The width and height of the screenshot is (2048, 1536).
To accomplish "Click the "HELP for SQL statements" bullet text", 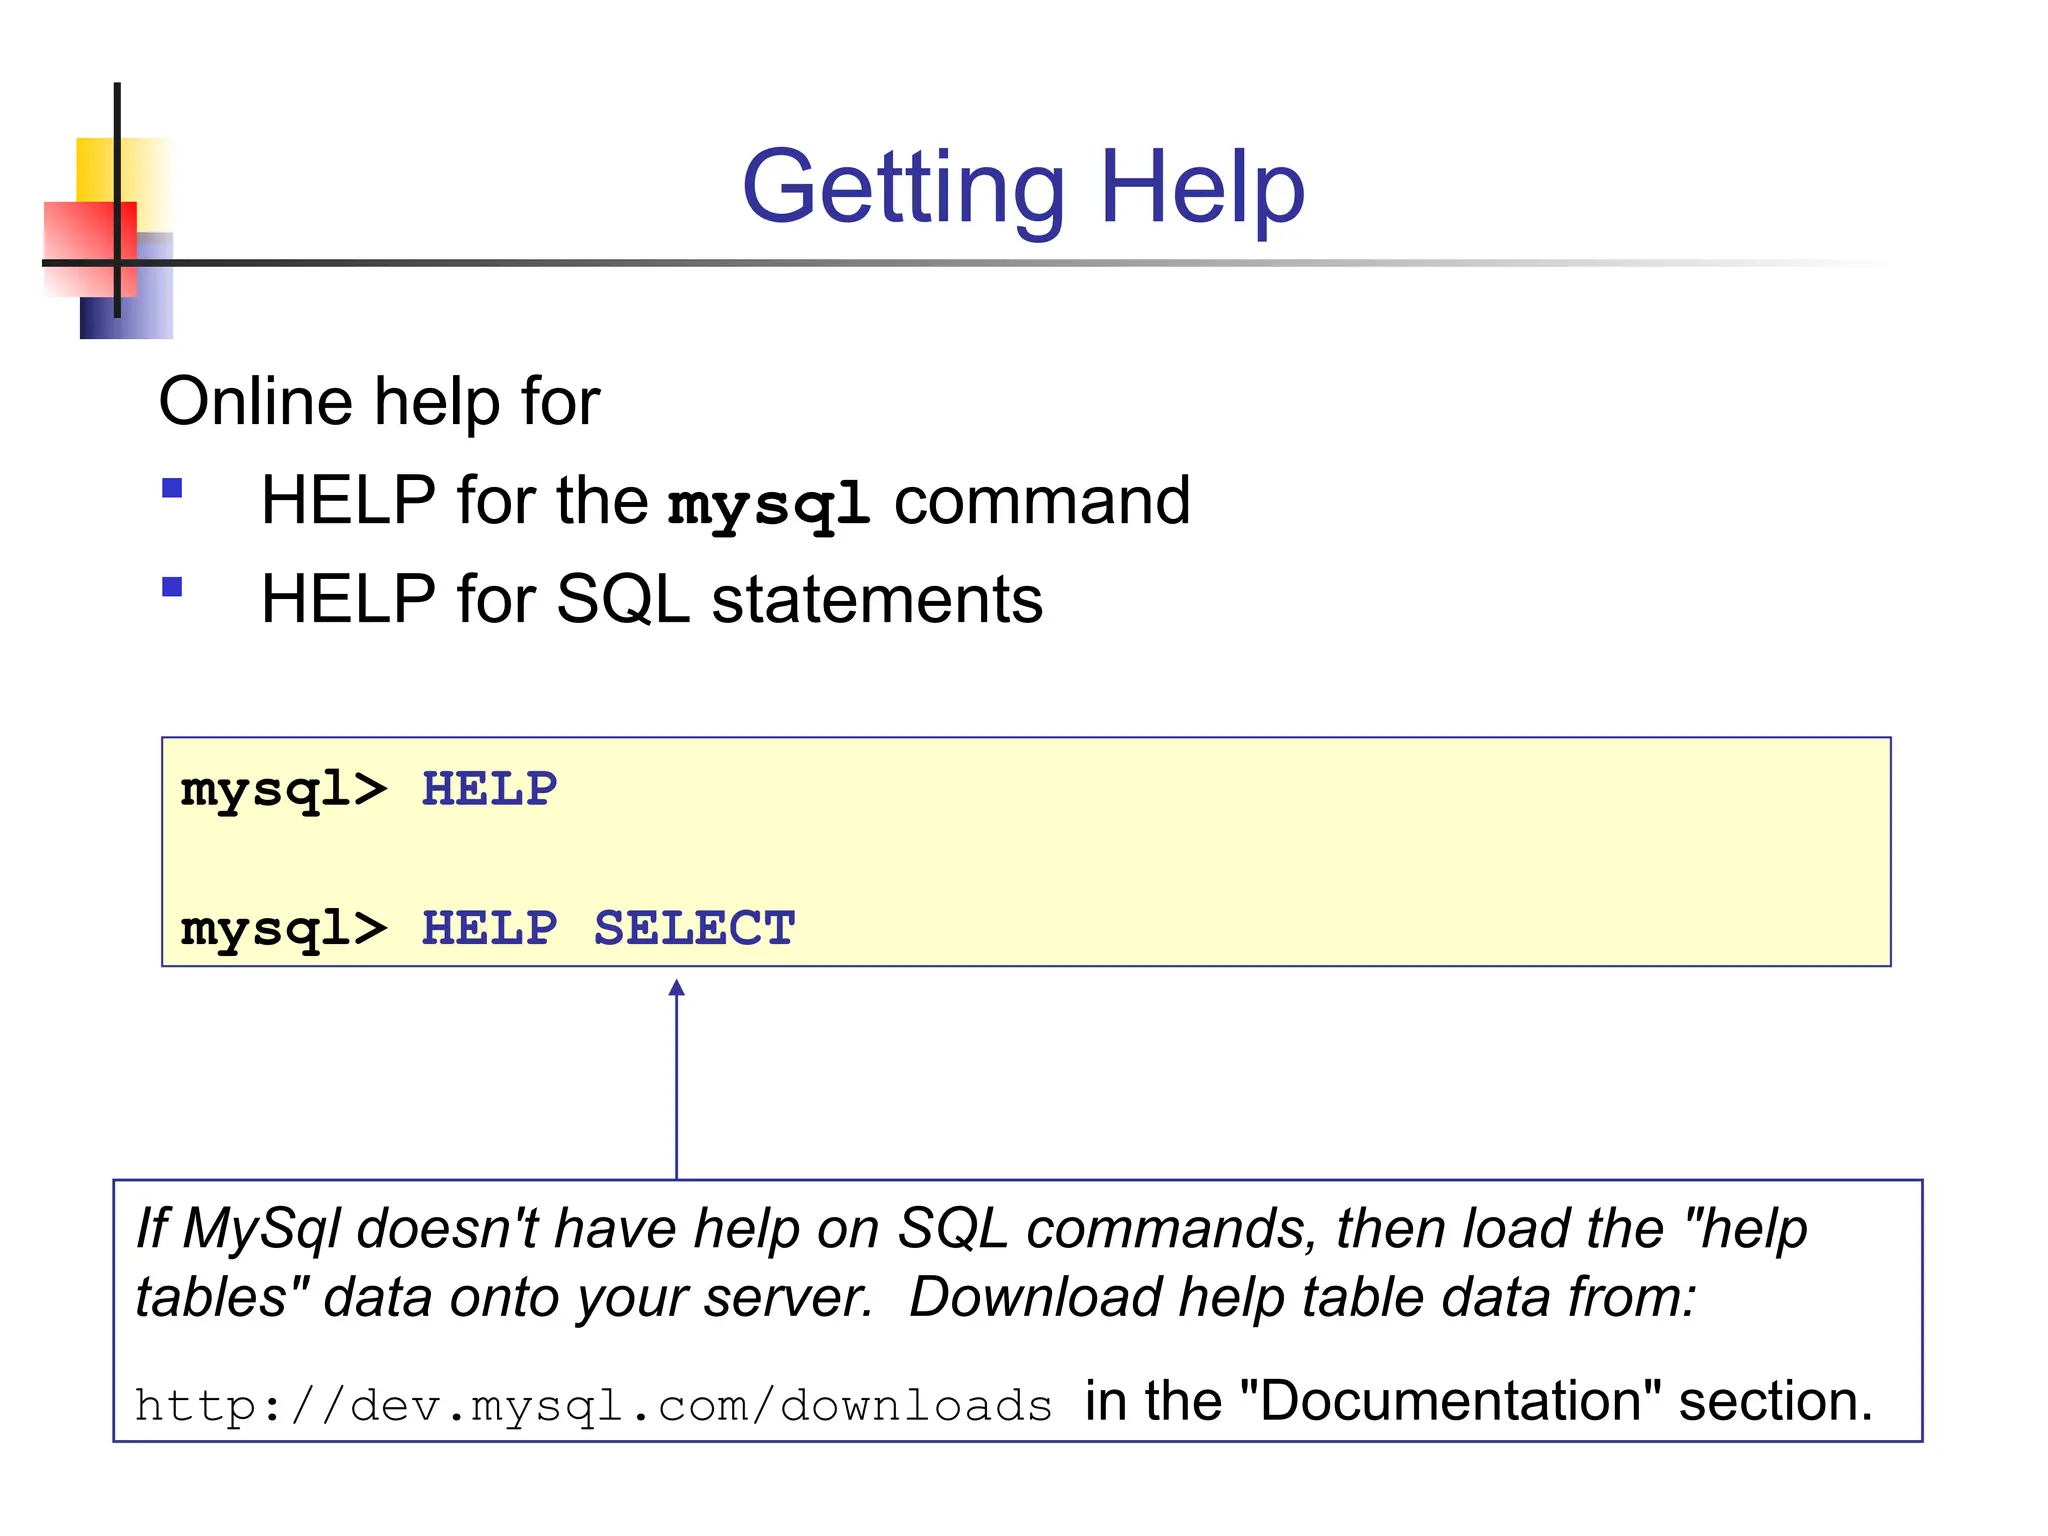I will coord(651,599).
